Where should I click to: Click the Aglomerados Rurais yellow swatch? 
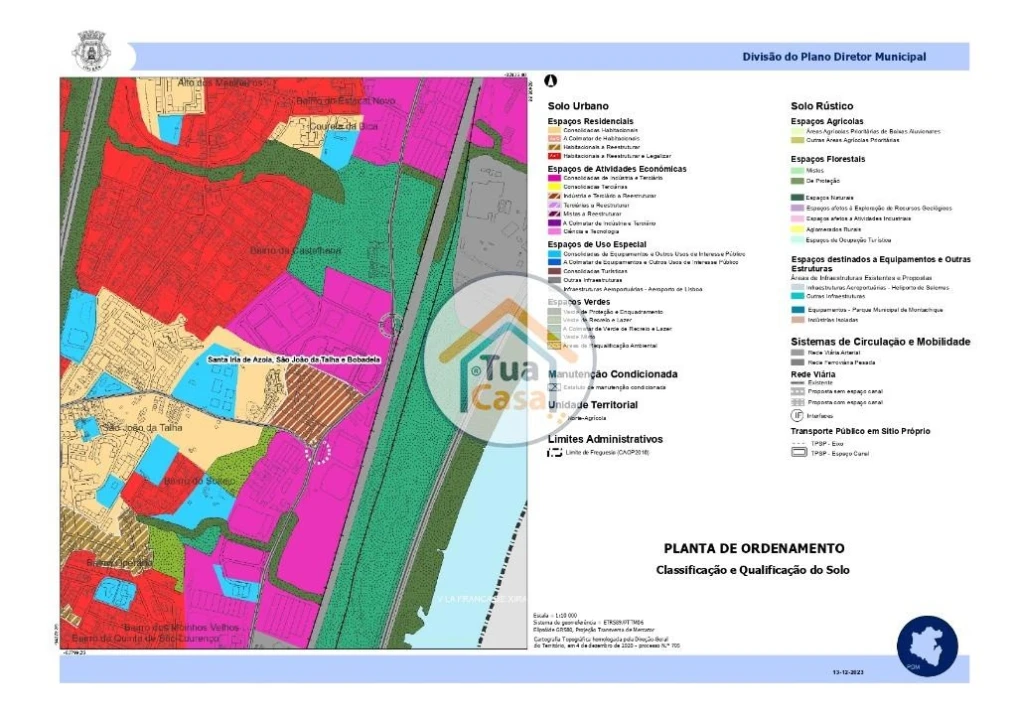coord(797,230)
